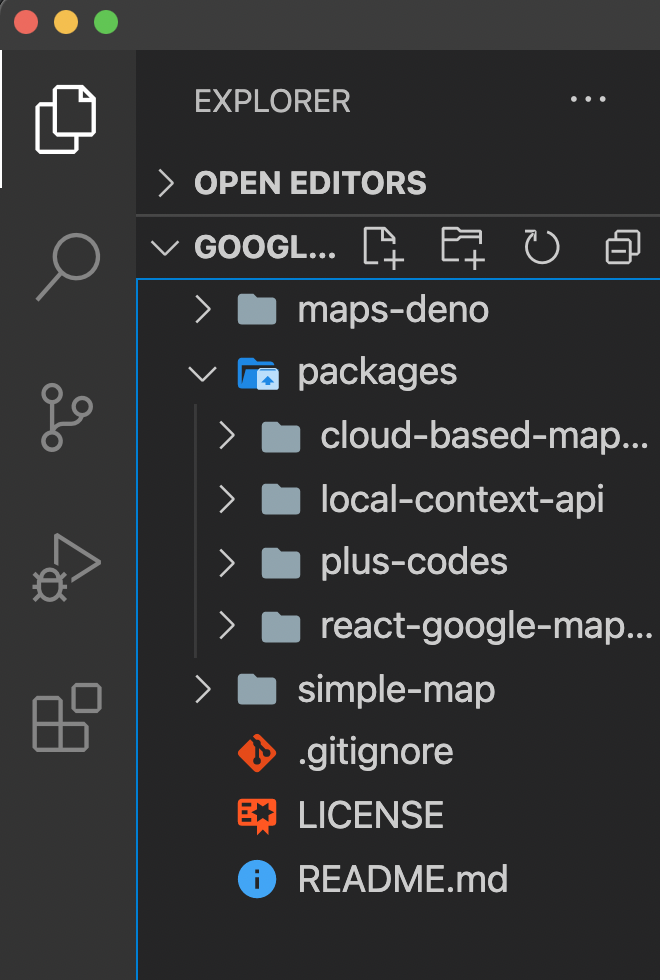
Task: Select the react-google-map... folder name
Action: (x=487, y=626)
